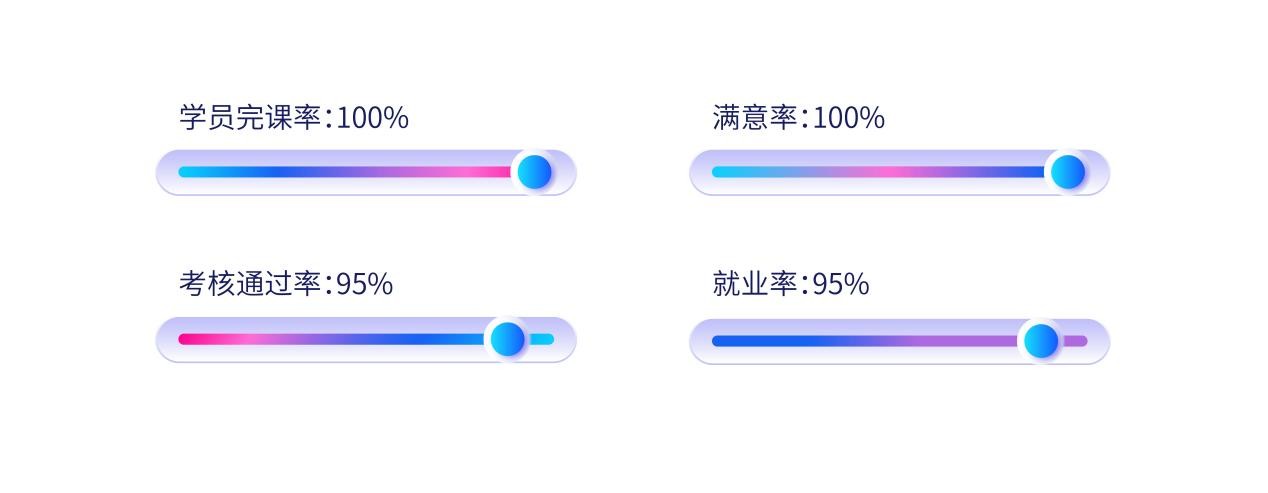Click the 学员完课率:100% label

294,117
